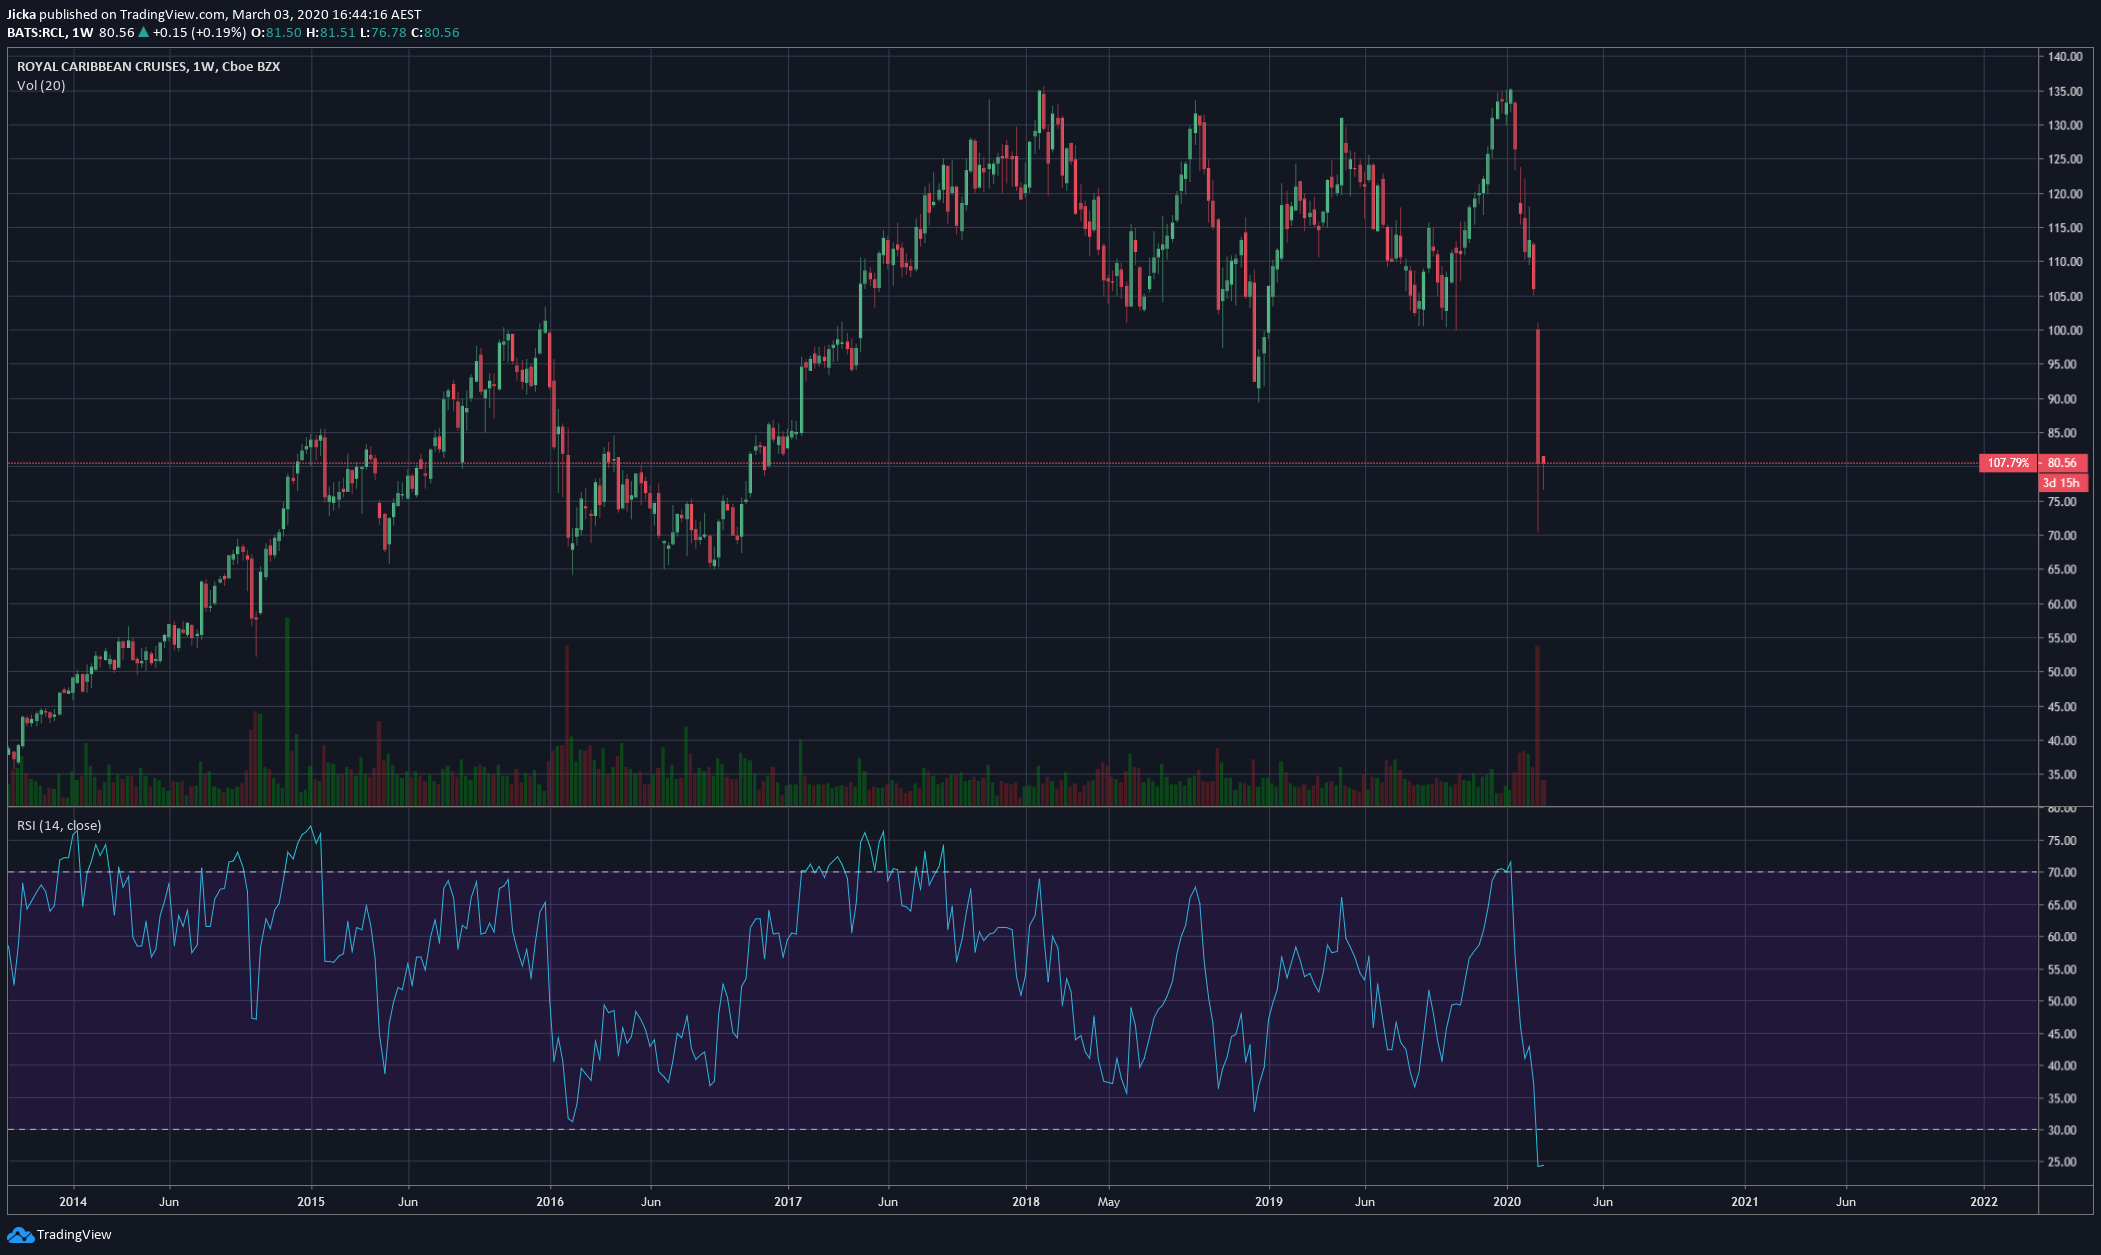Click the TradingView wordmark text

[74, 1235]
